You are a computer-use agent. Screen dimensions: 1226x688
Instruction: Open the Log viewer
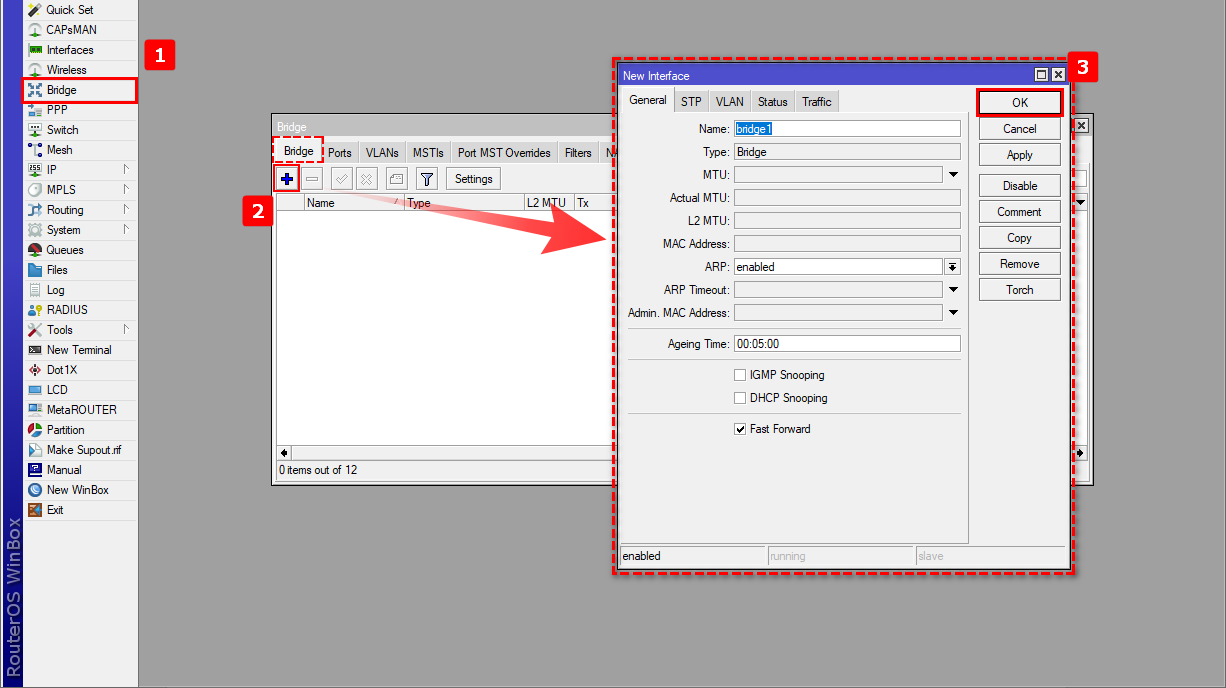[x=55, y=290]
